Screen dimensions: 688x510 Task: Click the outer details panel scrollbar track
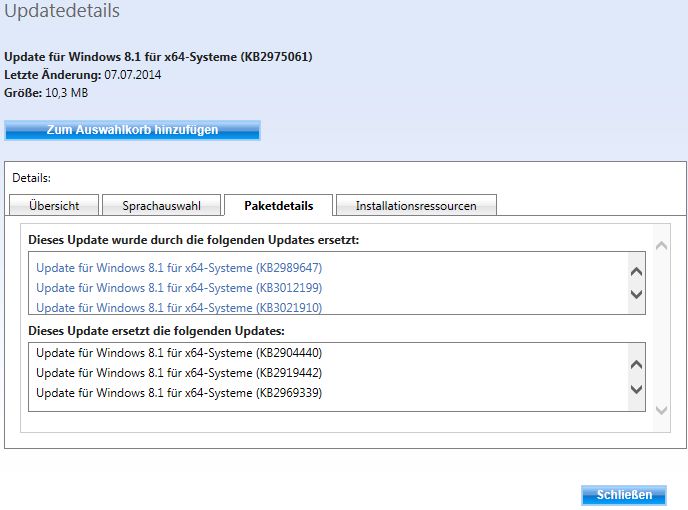click(661, 328)
